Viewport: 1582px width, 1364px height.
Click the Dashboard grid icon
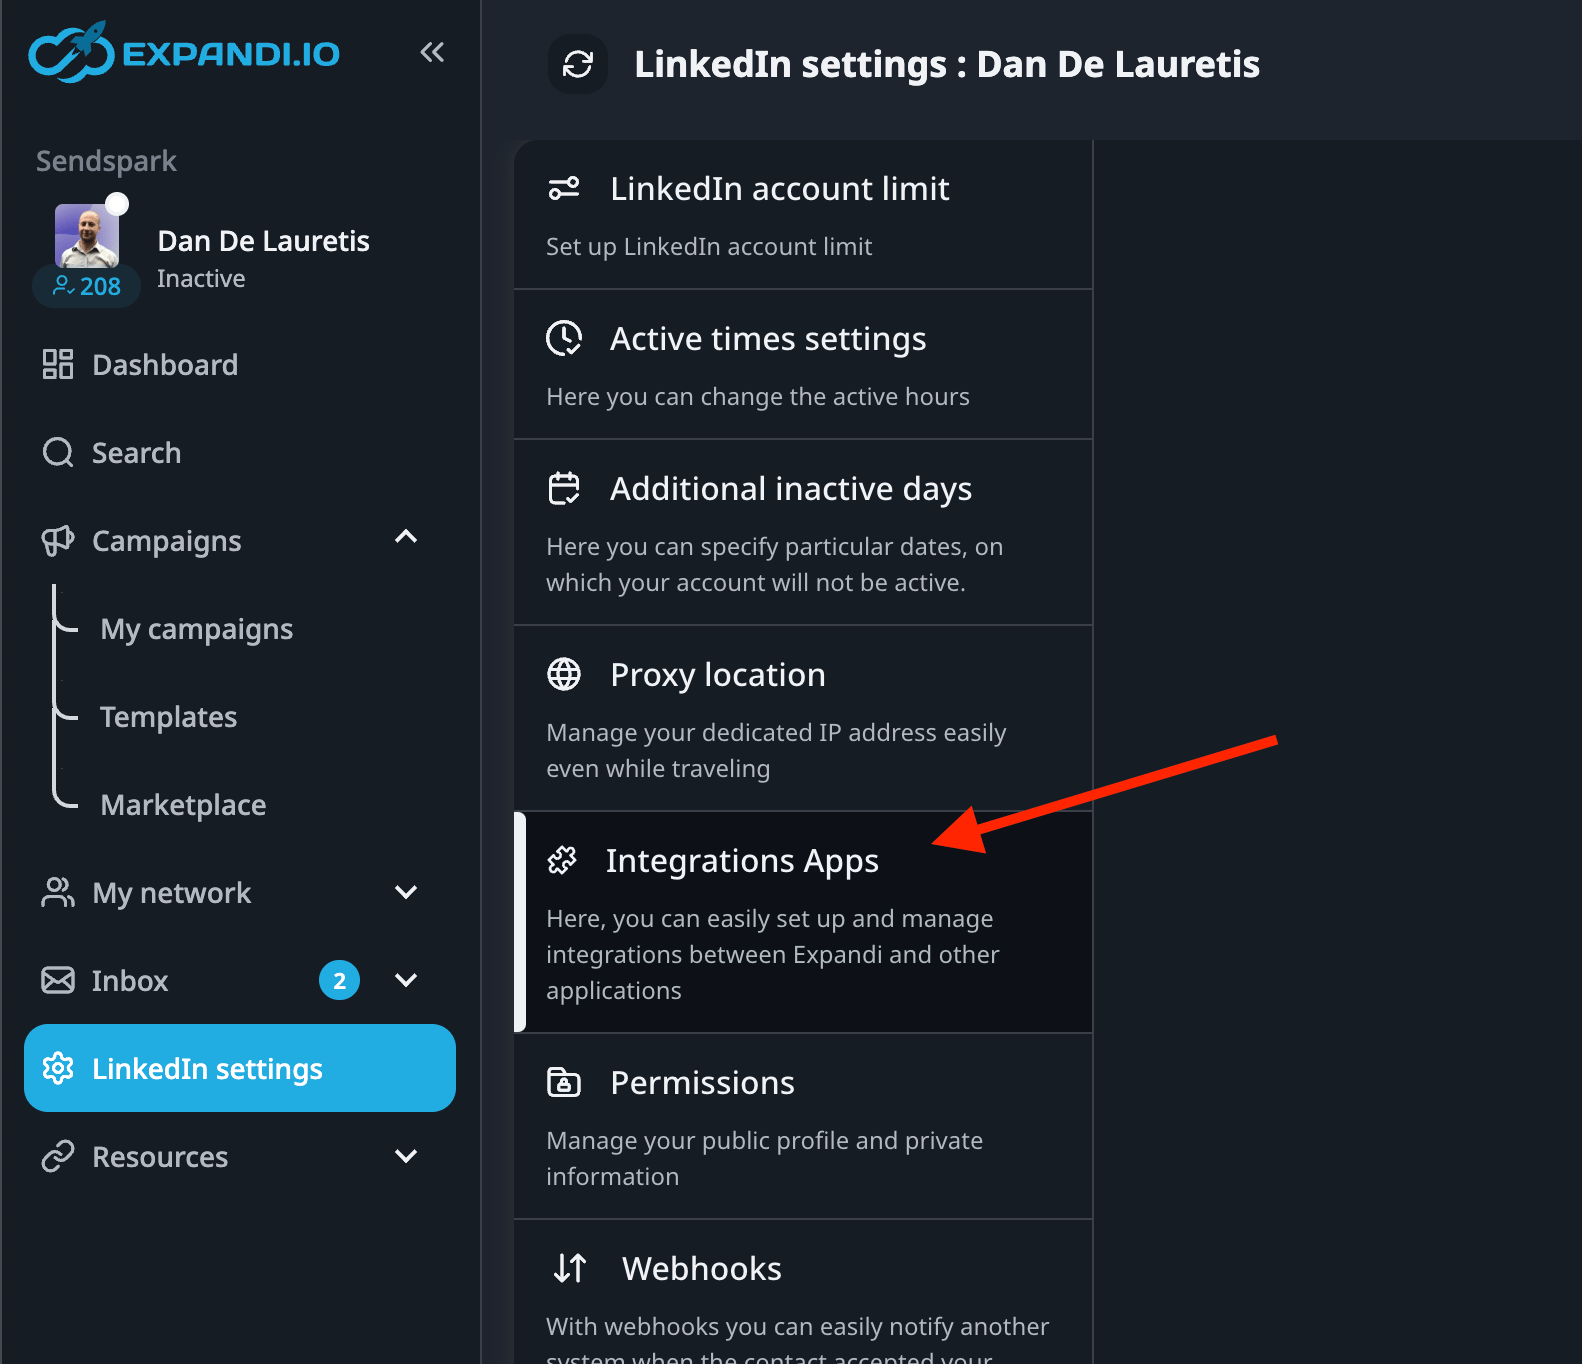click(x=58, y=364)
